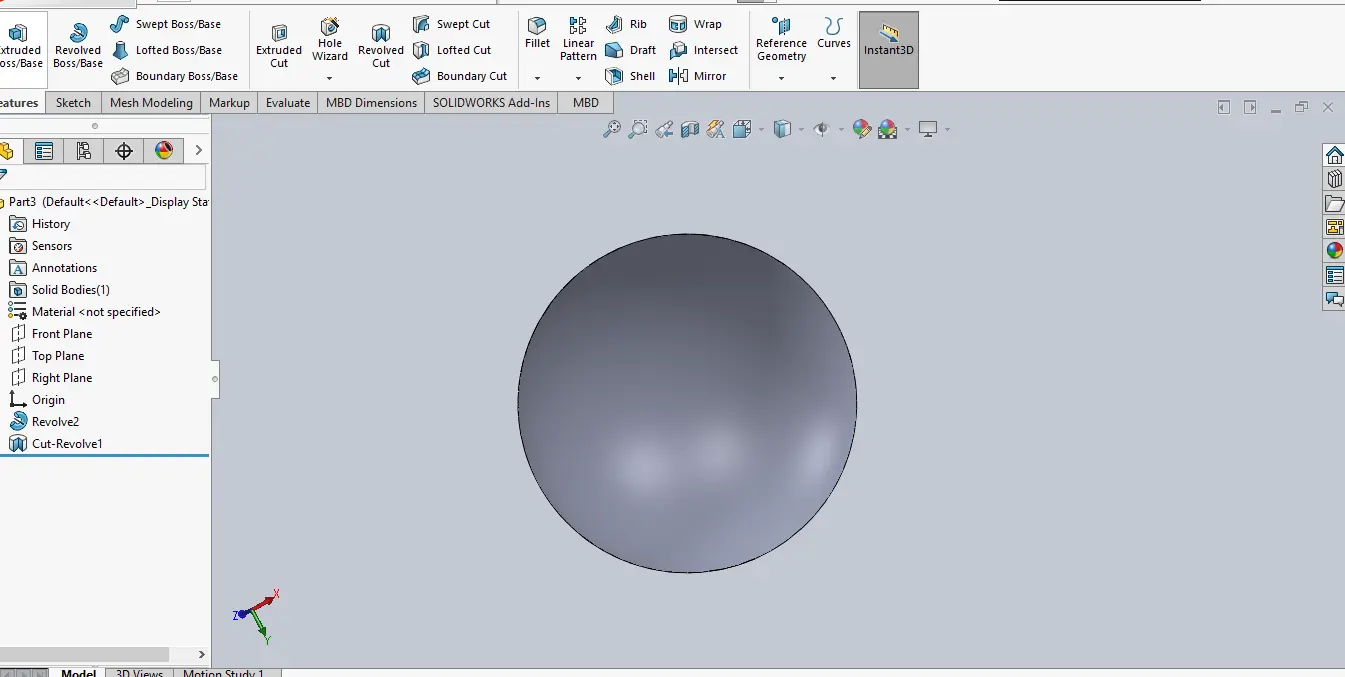
Task: Open Reference Geometry tool
Action: point(781,39)
